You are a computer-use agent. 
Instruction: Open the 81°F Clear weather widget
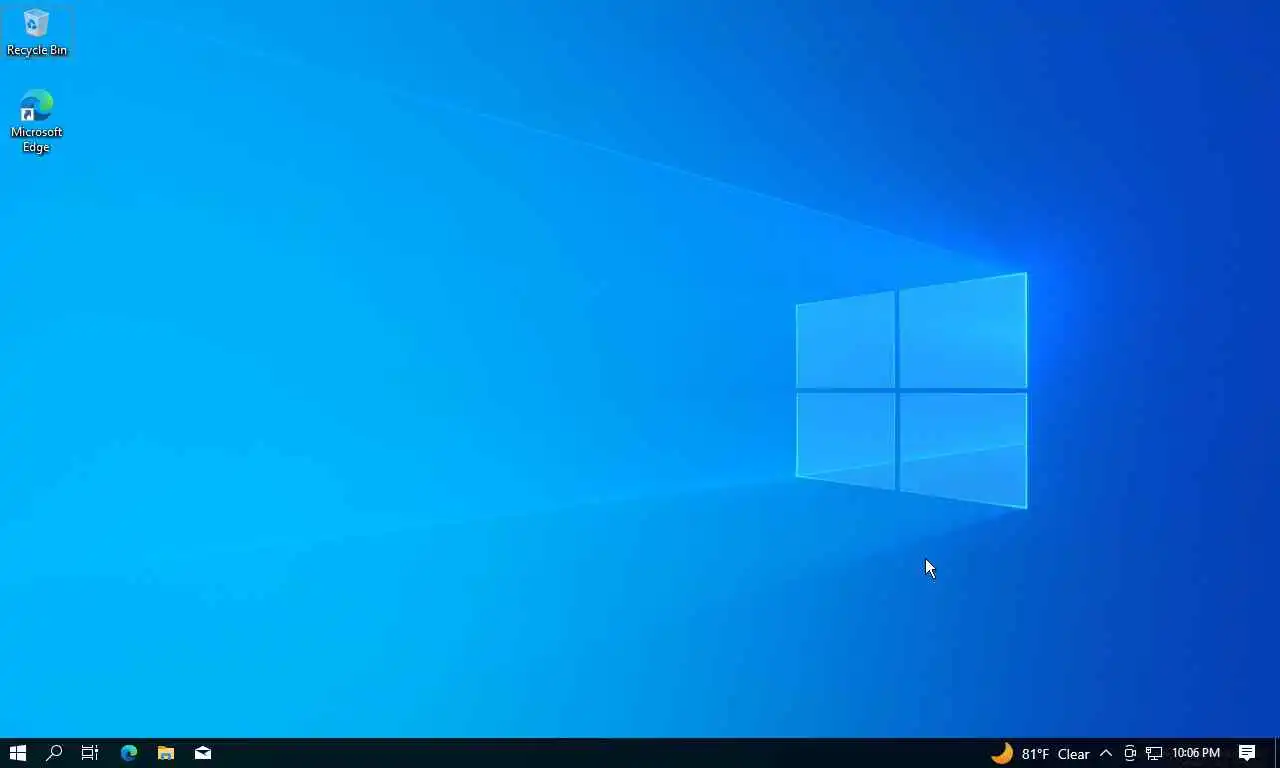1039,753
